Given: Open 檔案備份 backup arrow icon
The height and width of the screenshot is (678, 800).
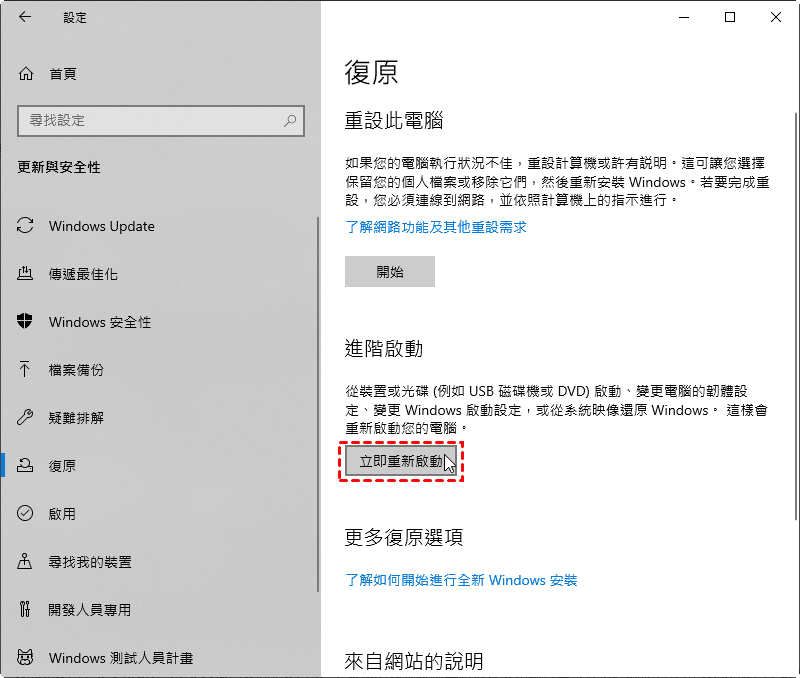Looking at the screenshot, I should coord(24,369).
